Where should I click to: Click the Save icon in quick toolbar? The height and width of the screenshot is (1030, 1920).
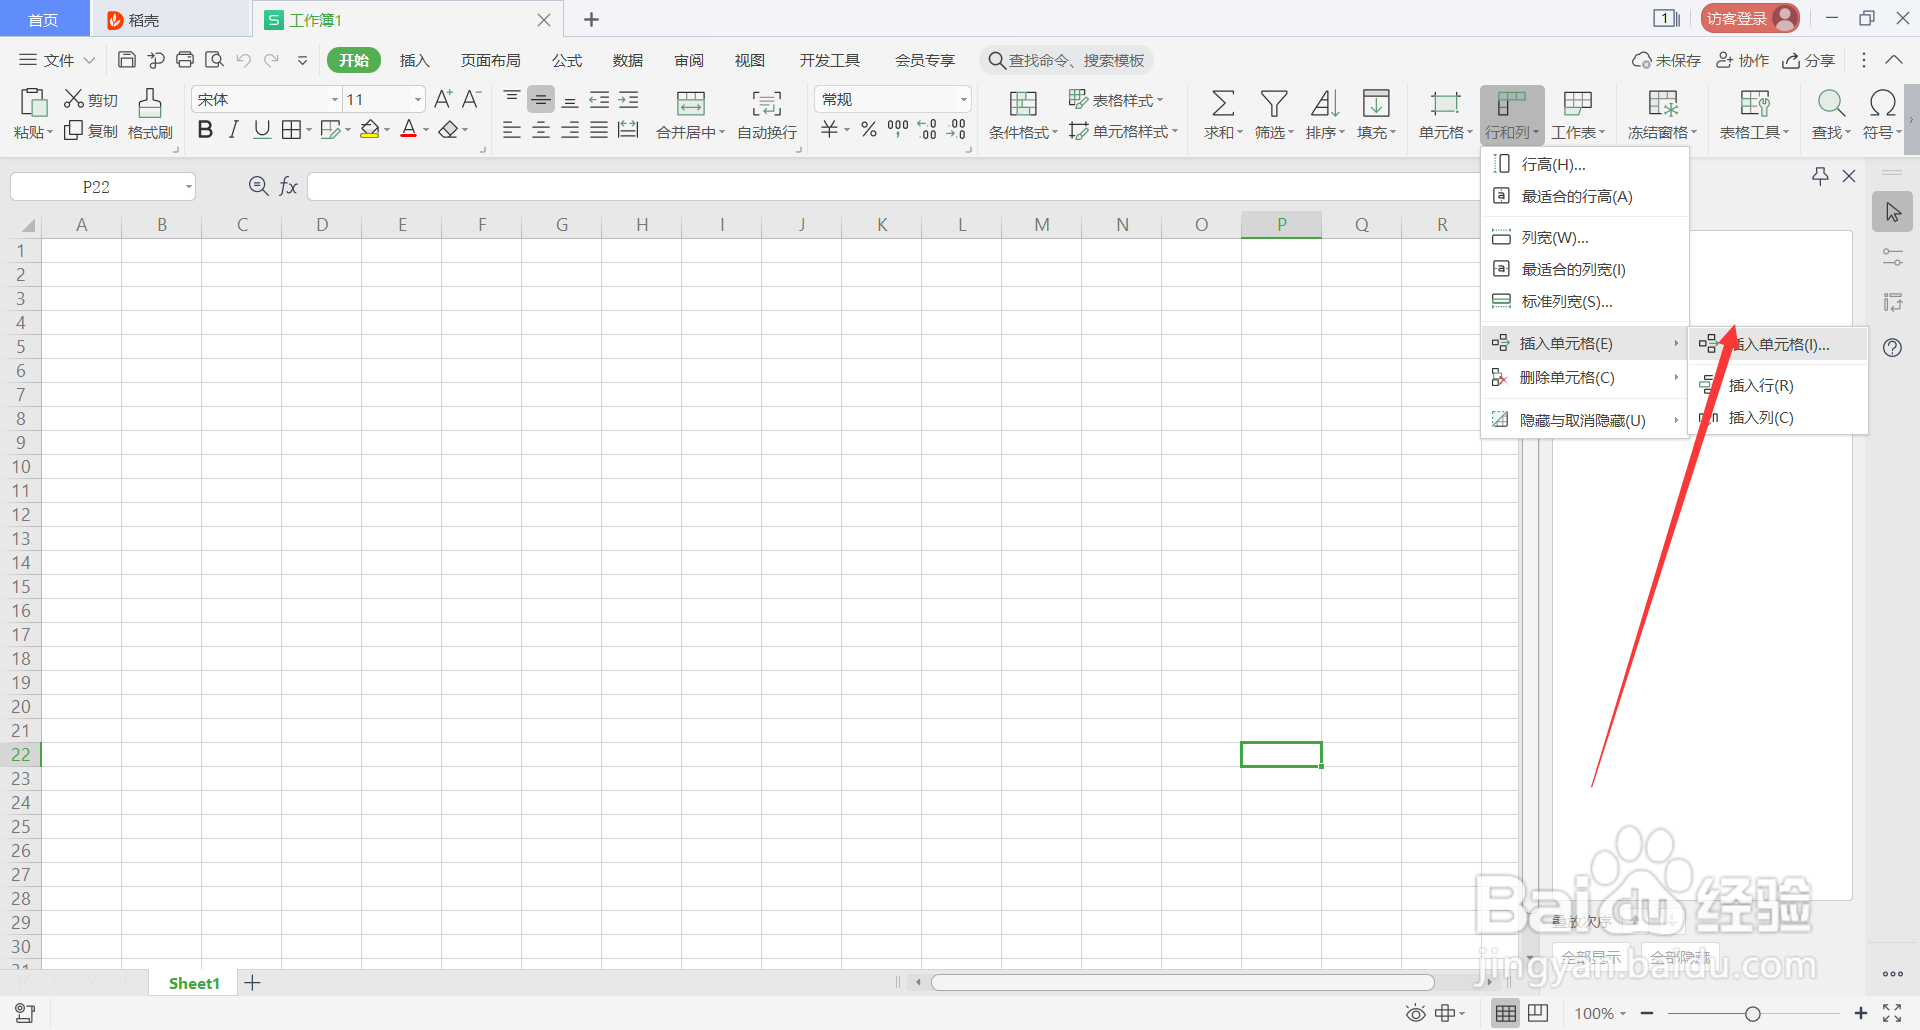coord(127,60)
